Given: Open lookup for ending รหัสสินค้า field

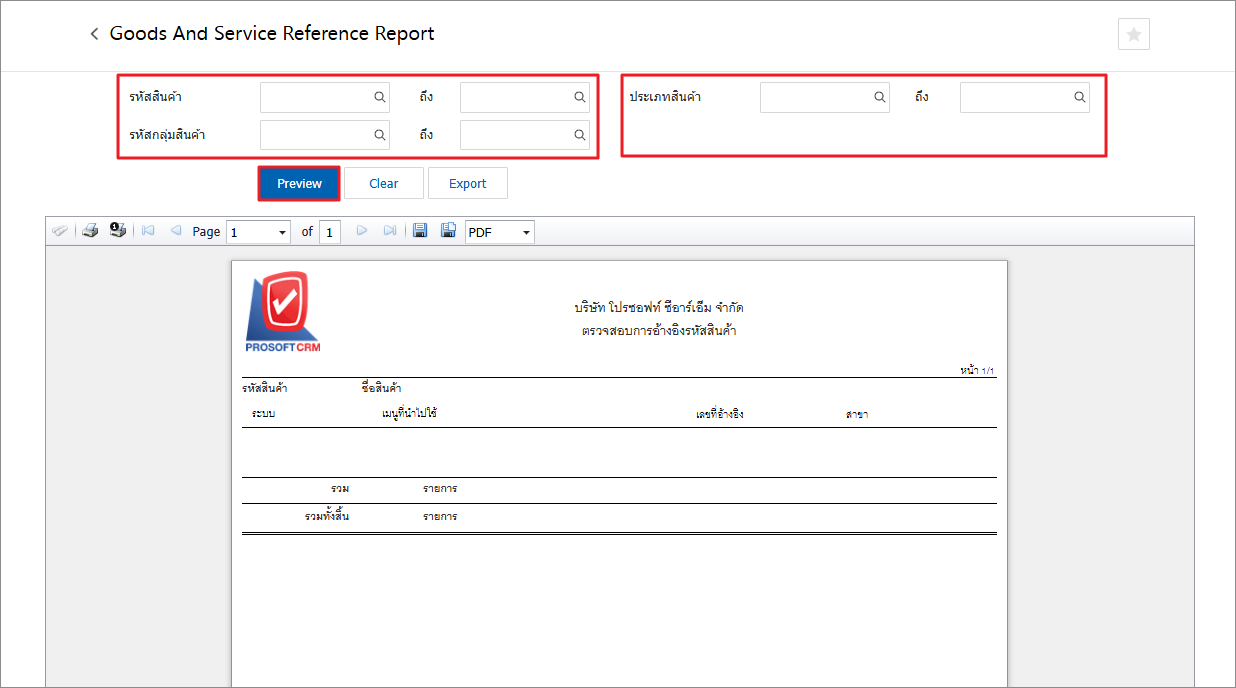Looking at the screenshot, I should (x=579, y=97).
